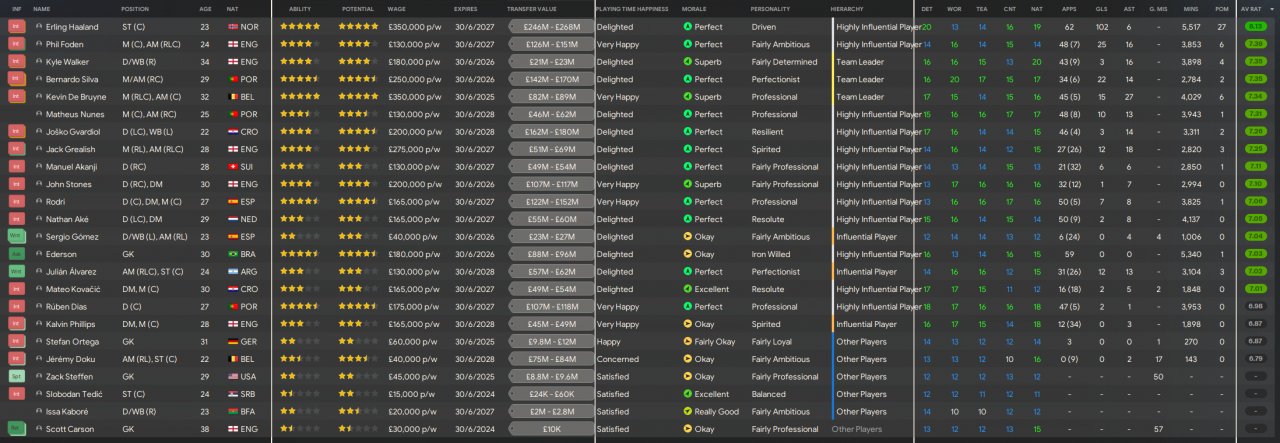The height and width of the screenshot is (443, 1280).
Task: Click the Superb morale icon for Kyle Walker
Action: [x=687, y=62]
